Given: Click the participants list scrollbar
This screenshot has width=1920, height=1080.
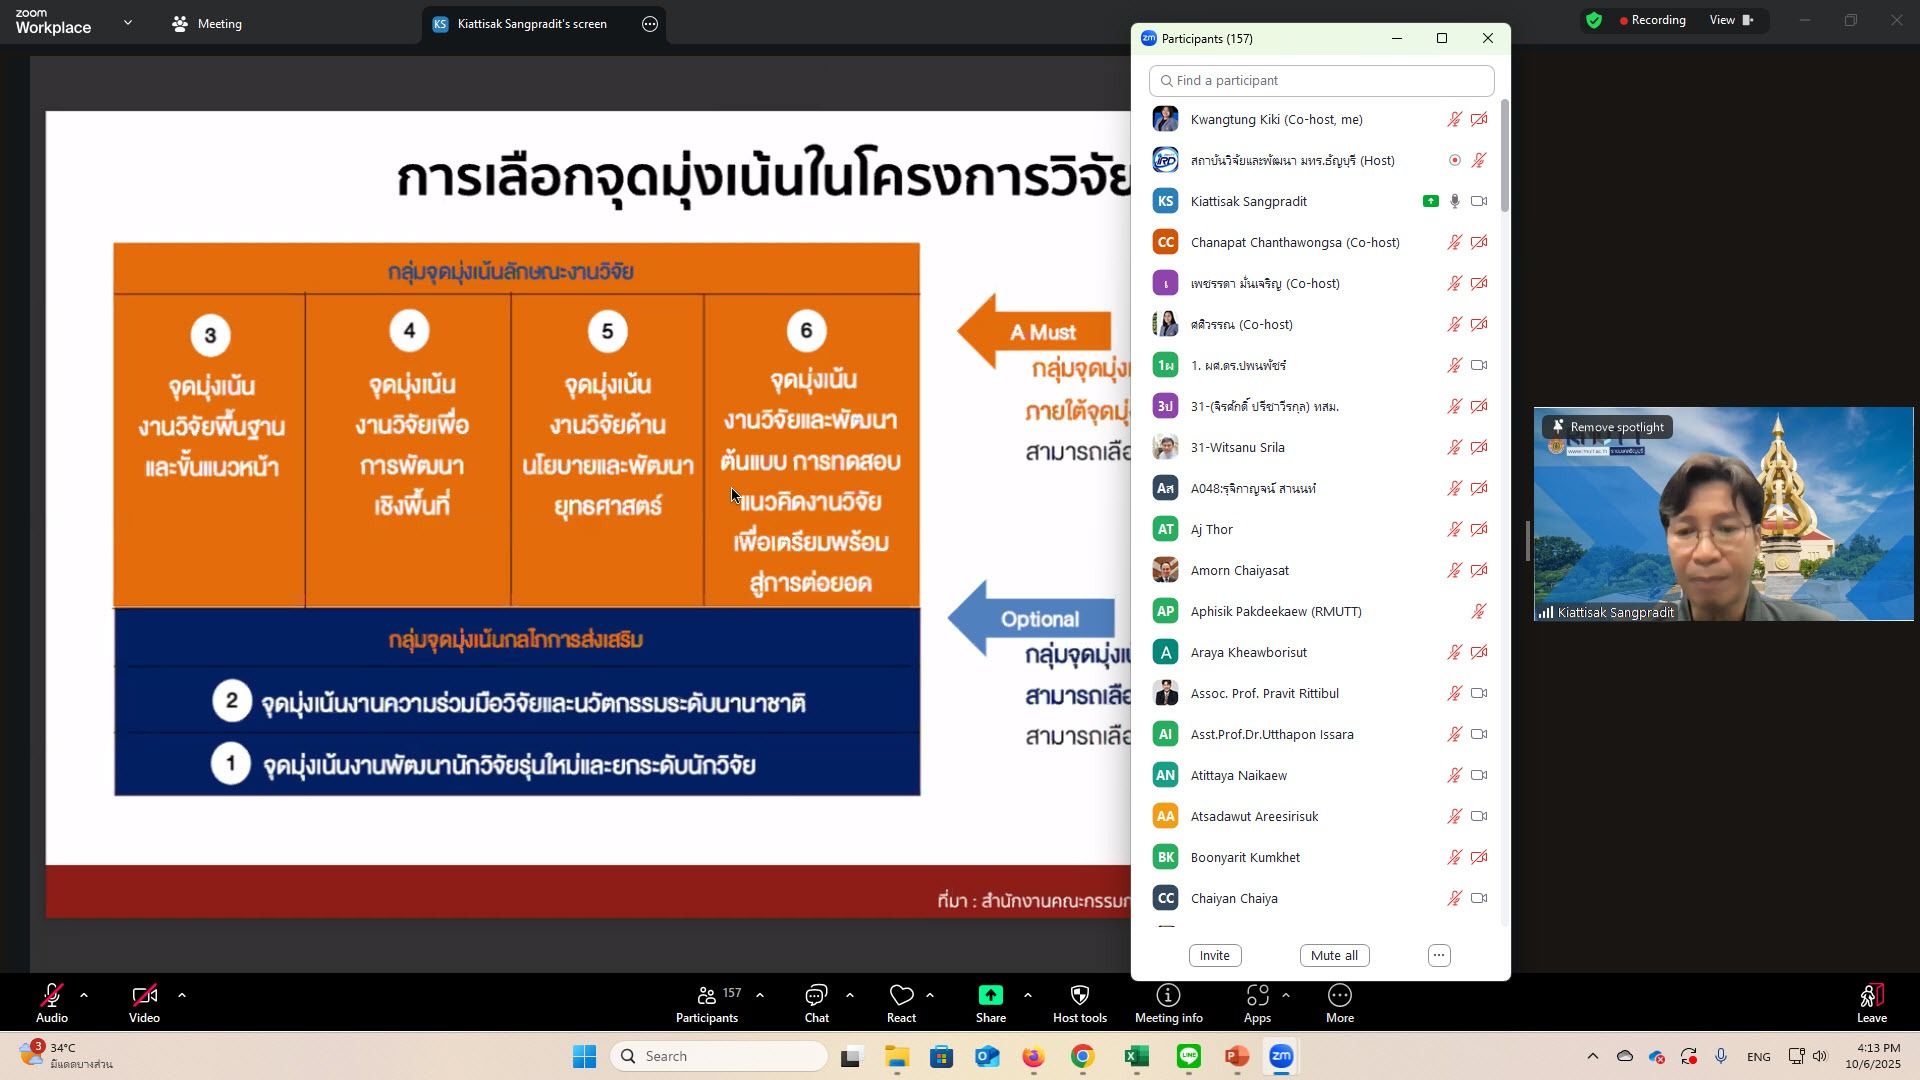Looking at the screenshot, I should click(x=1504, y=156).
